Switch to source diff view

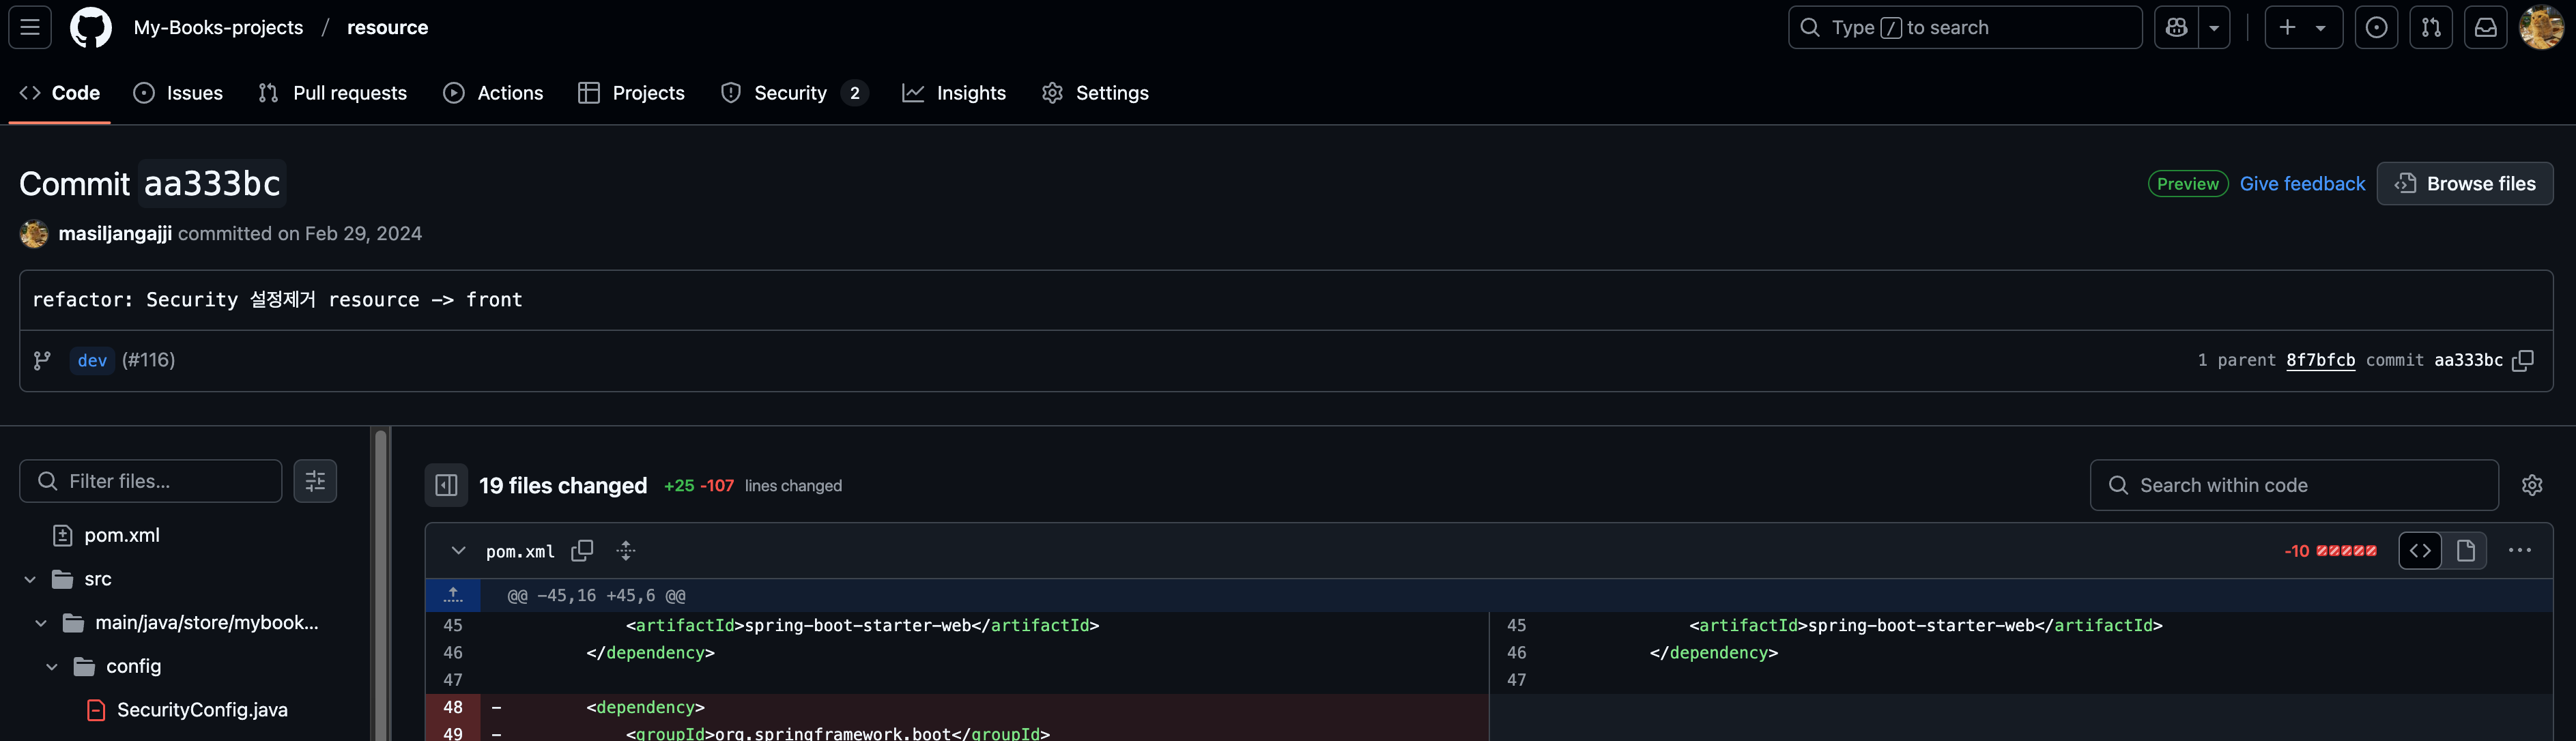[x=2420, y=551]
